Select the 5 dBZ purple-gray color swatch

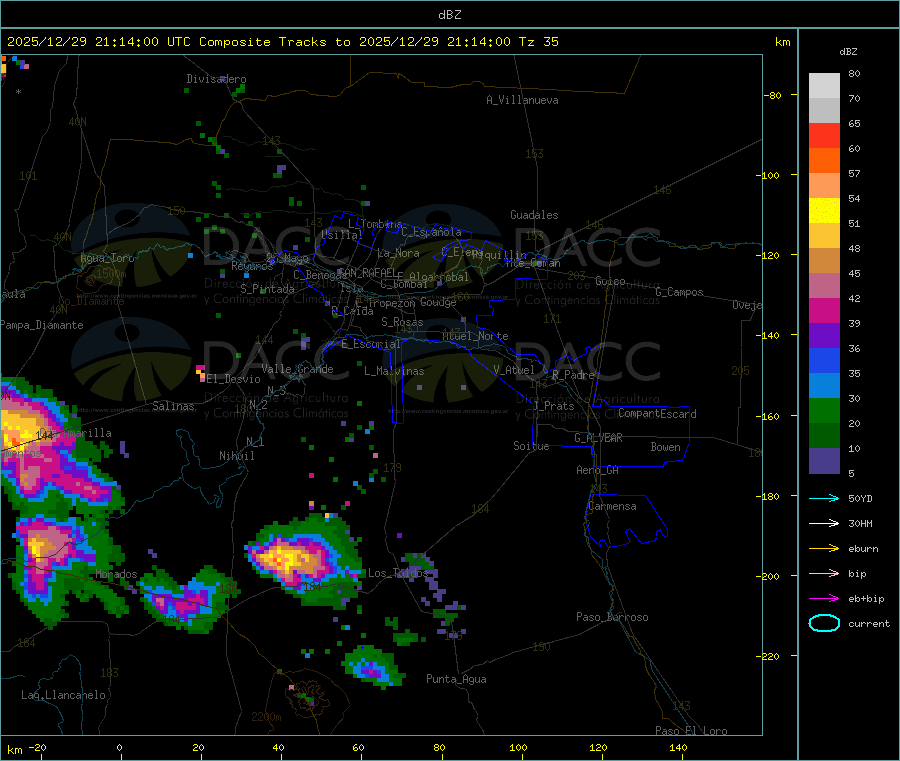click(824, 461)
